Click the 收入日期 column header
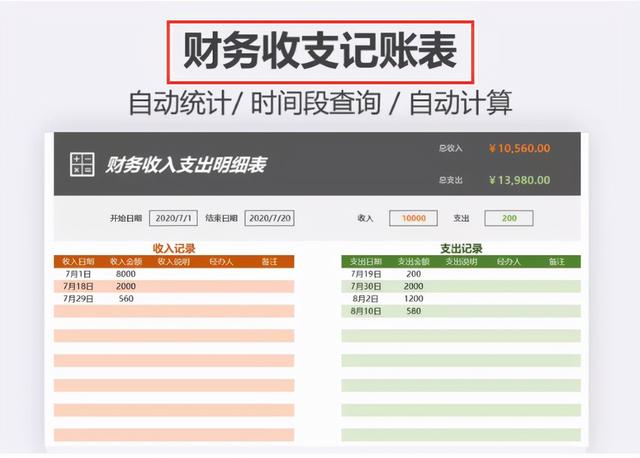The image size is (640, 458). pos(78,262)
